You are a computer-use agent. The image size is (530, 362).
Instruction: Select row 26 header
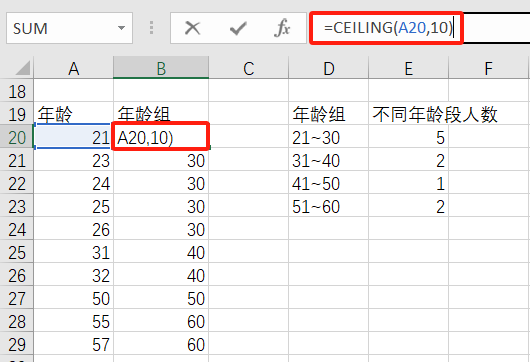(17, 274)
